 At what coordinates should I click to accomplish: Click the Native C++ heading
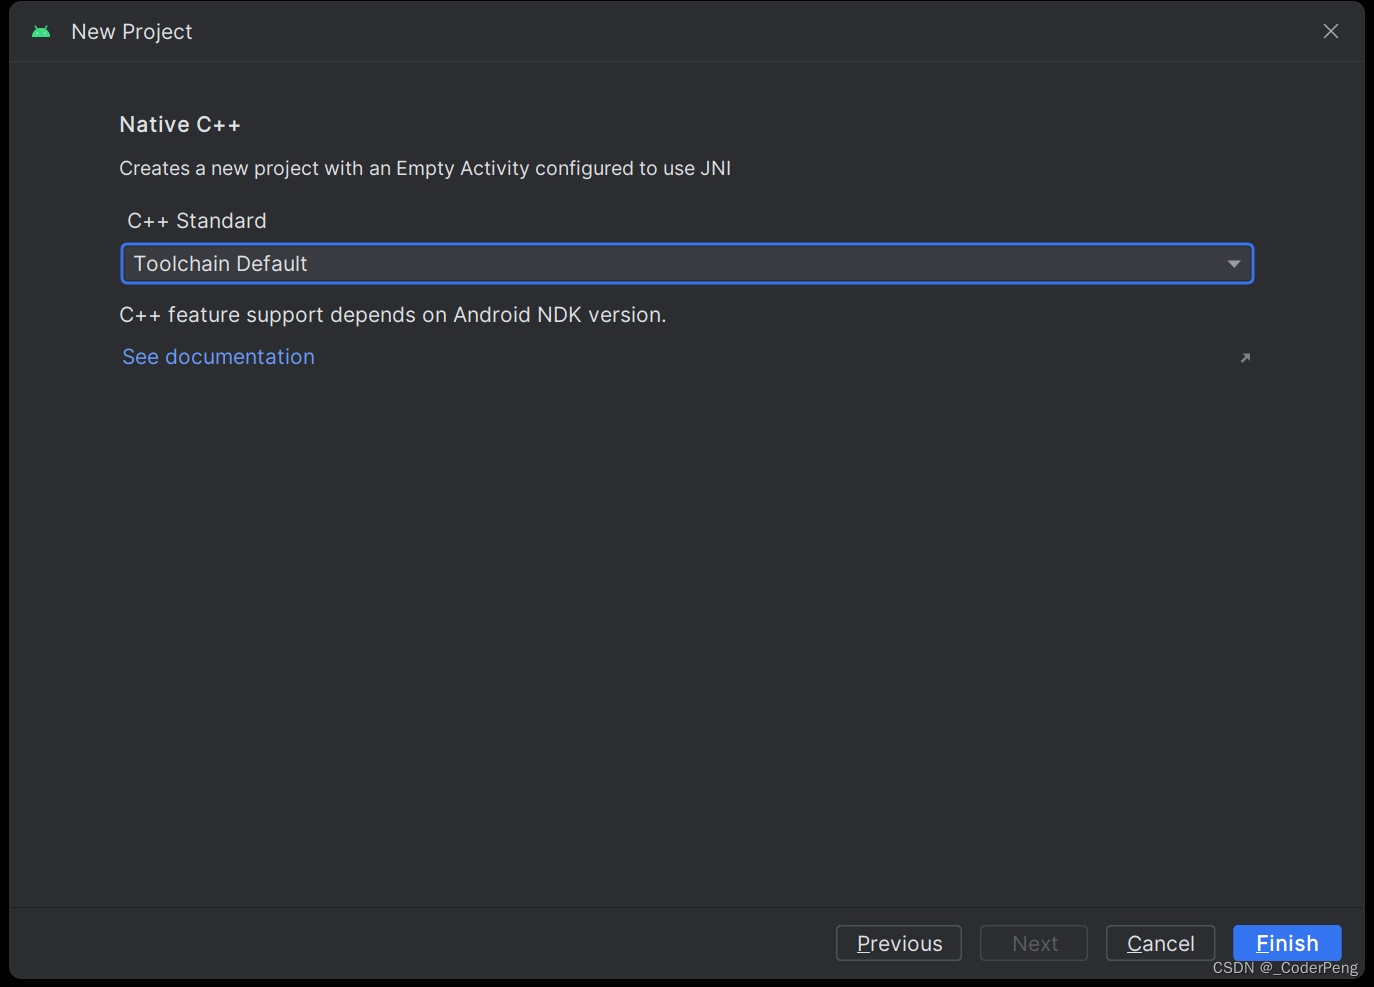click(x=180, y=125)
